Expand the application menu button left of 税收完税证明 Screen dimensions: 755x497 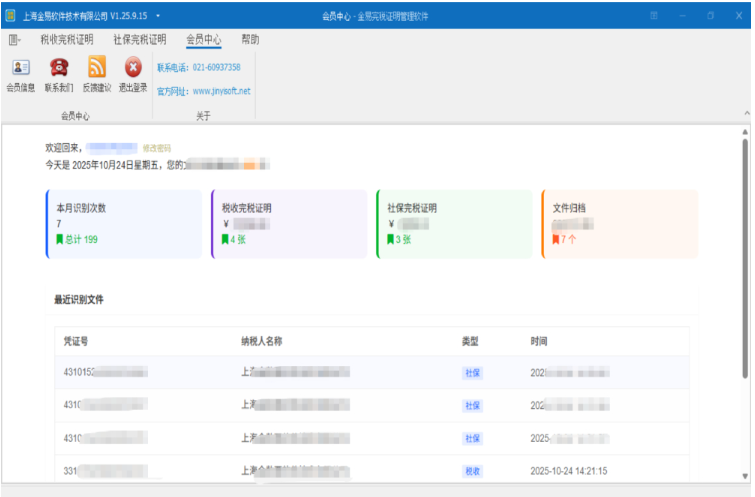click(x=15, y=40)
